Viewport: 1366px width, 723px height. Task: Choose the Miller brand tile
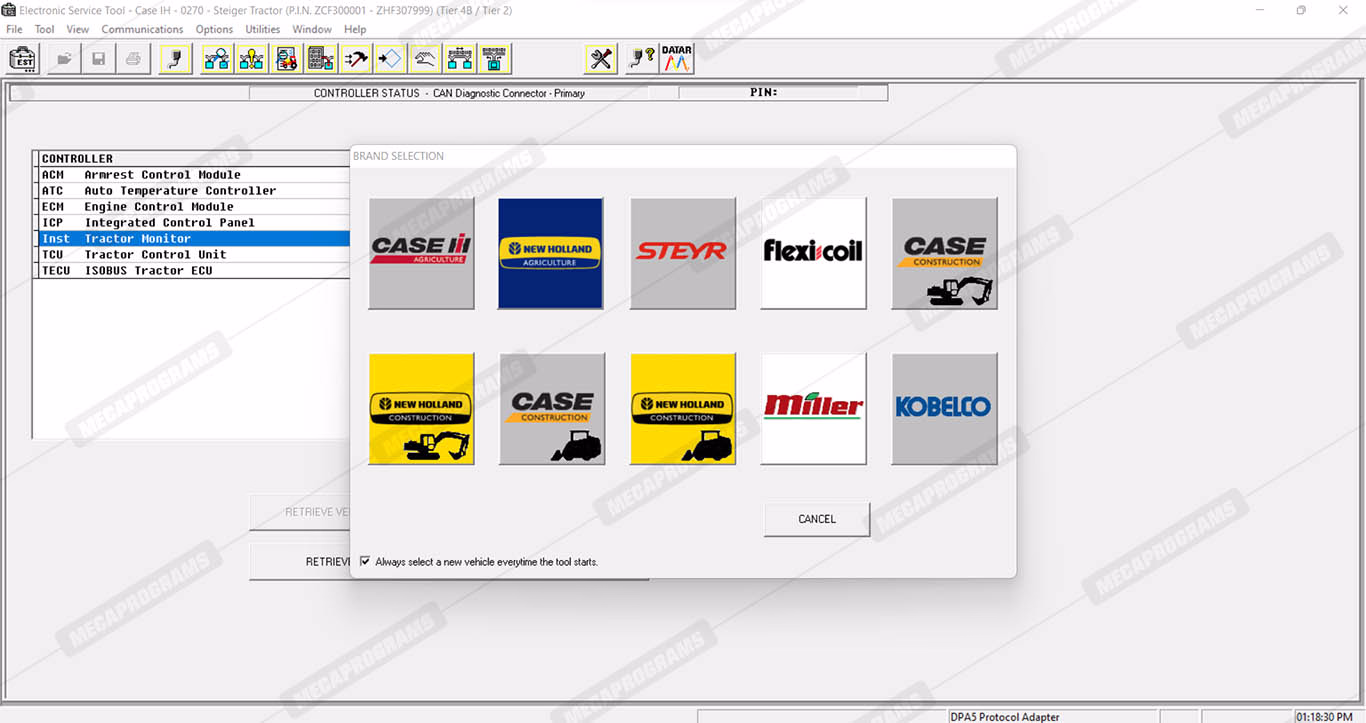[x=813, y=408]
